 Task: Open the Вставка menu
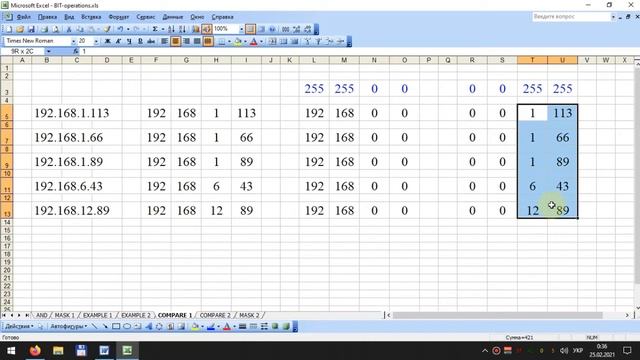[x=91, y=17]
